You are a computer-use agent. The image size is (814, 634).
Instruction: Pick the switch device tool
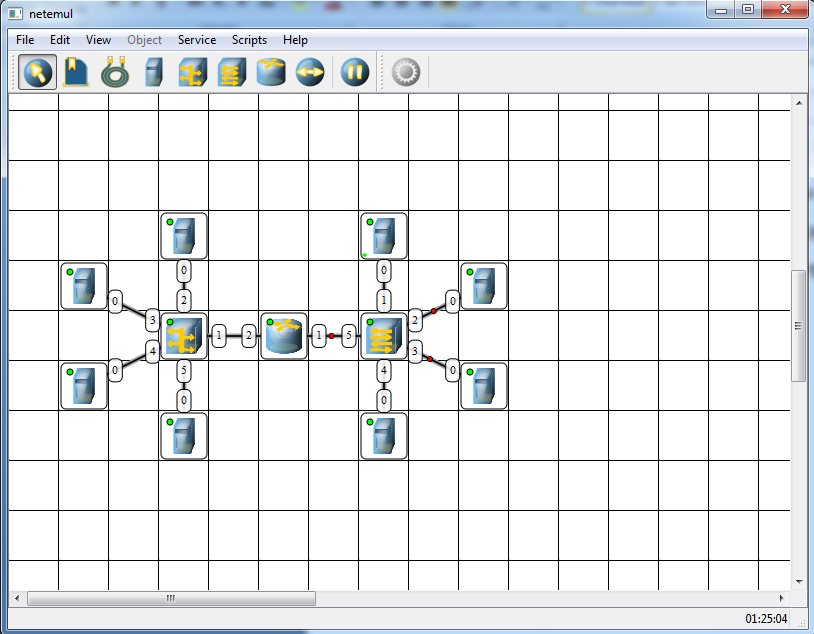pos(232,72)
